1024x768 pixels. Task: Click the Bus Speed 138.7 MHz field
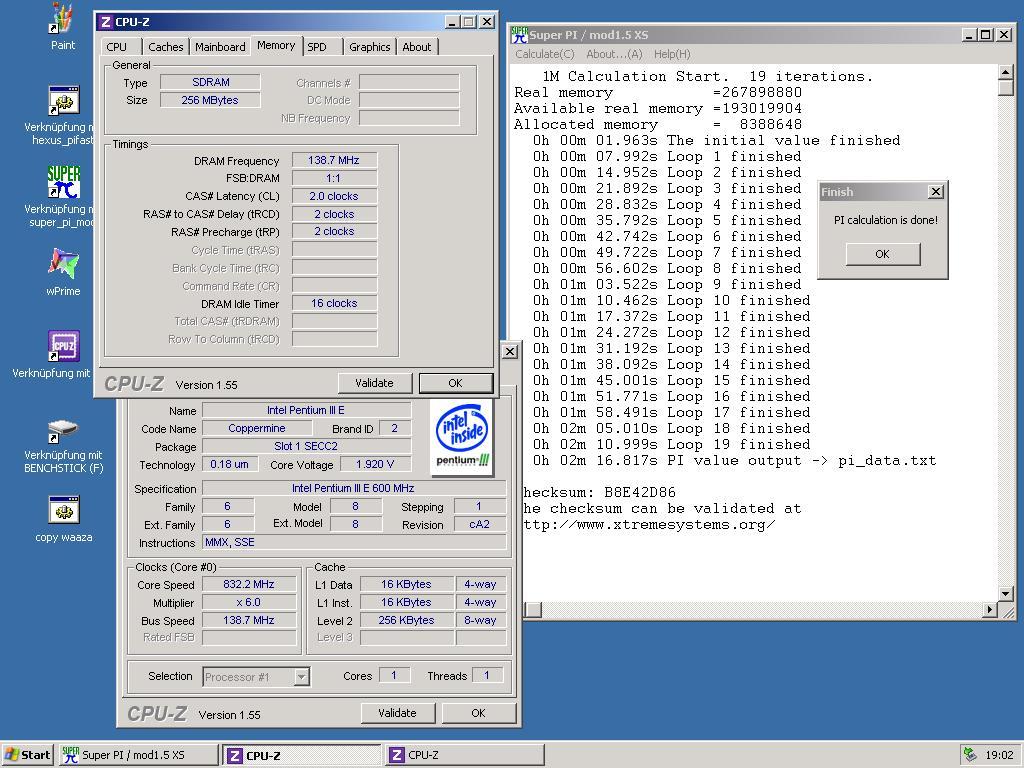point(249,620)
